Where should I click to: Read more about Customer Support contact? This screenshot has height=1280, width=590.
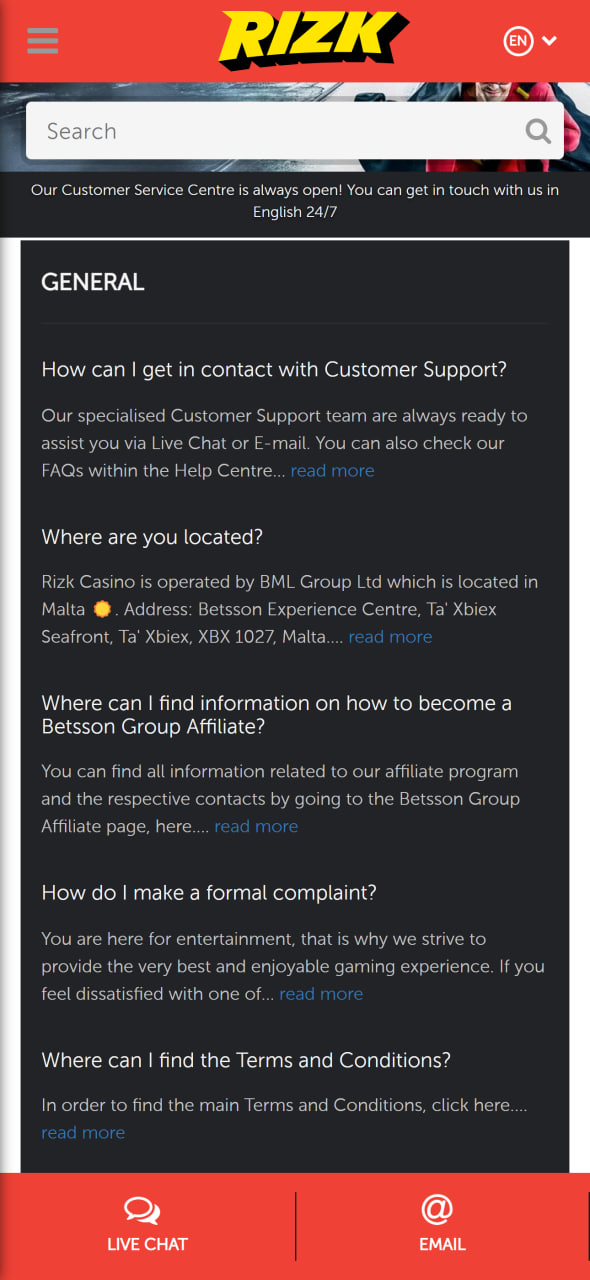click(332, 470)
